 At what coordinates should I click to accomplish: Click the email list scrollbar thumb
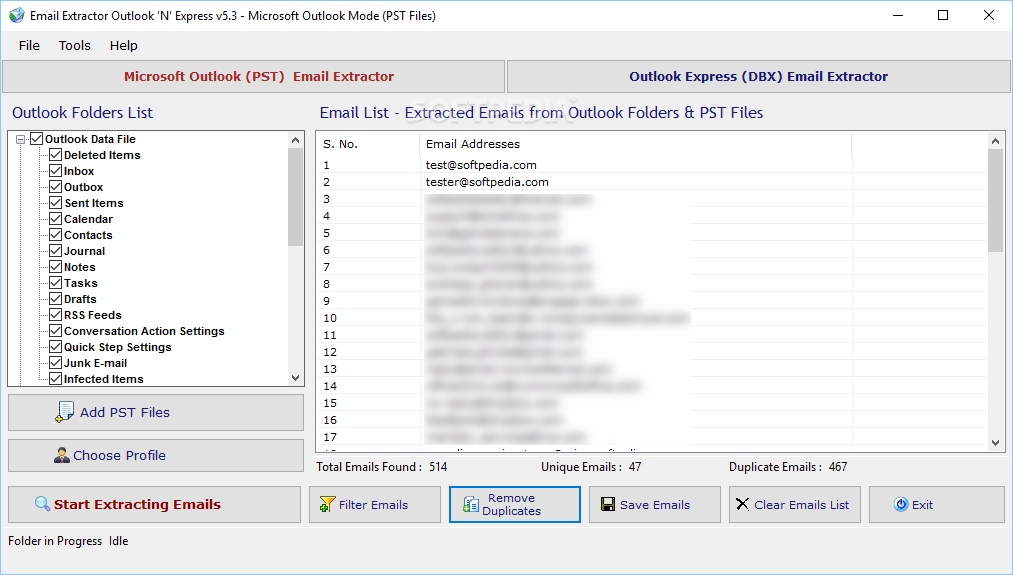click(996, 201)
